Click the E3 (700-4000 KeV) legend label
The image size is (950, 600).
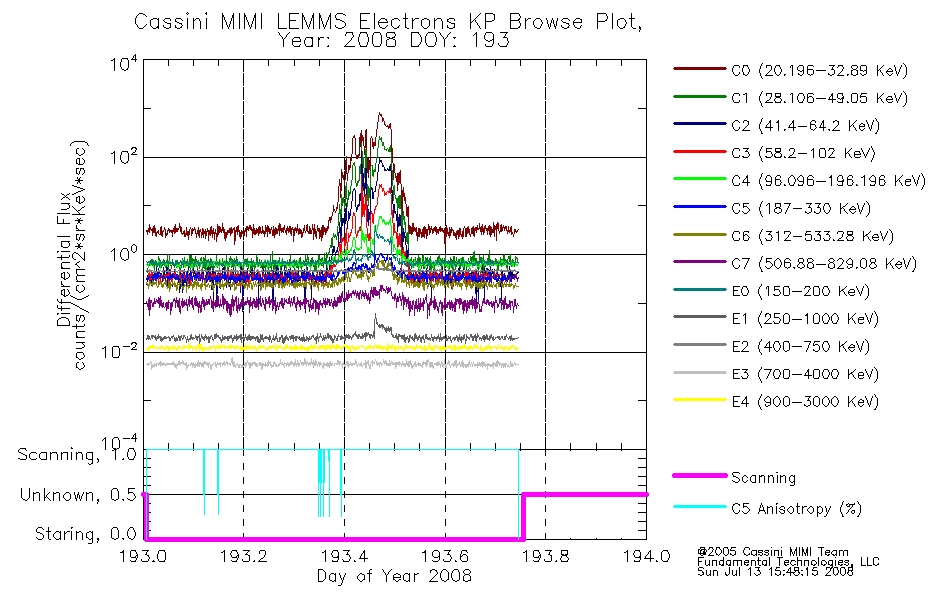[x=805, y=374]
